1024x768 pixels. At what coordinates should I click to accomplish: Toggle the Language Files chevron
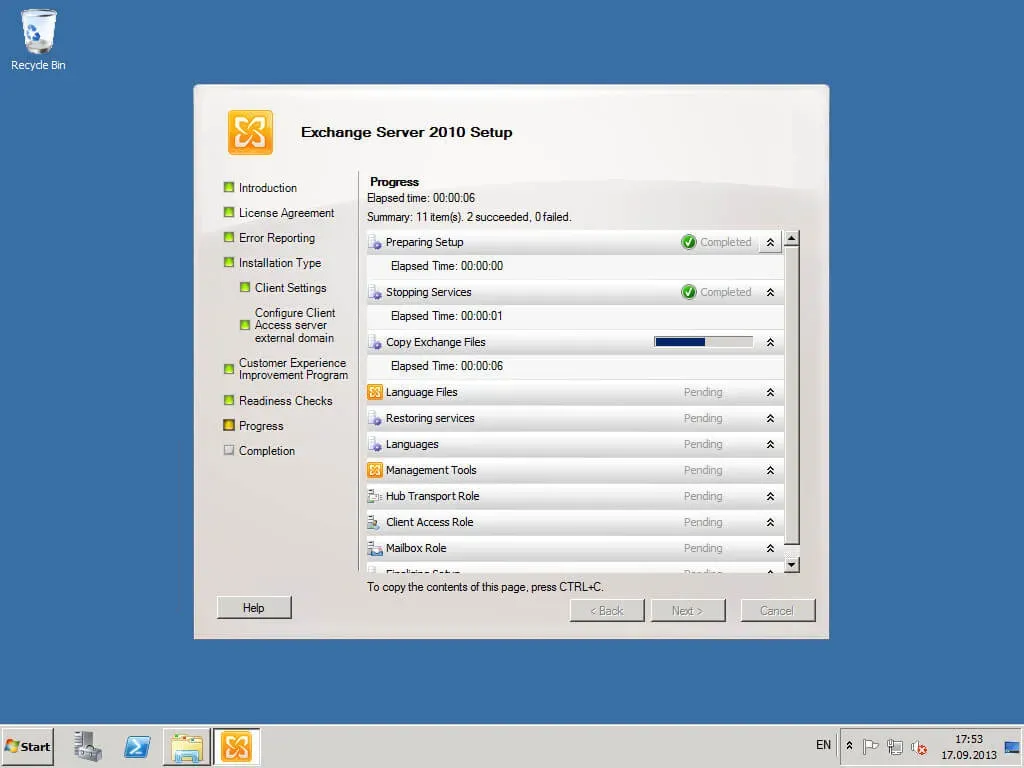(771, 392)
